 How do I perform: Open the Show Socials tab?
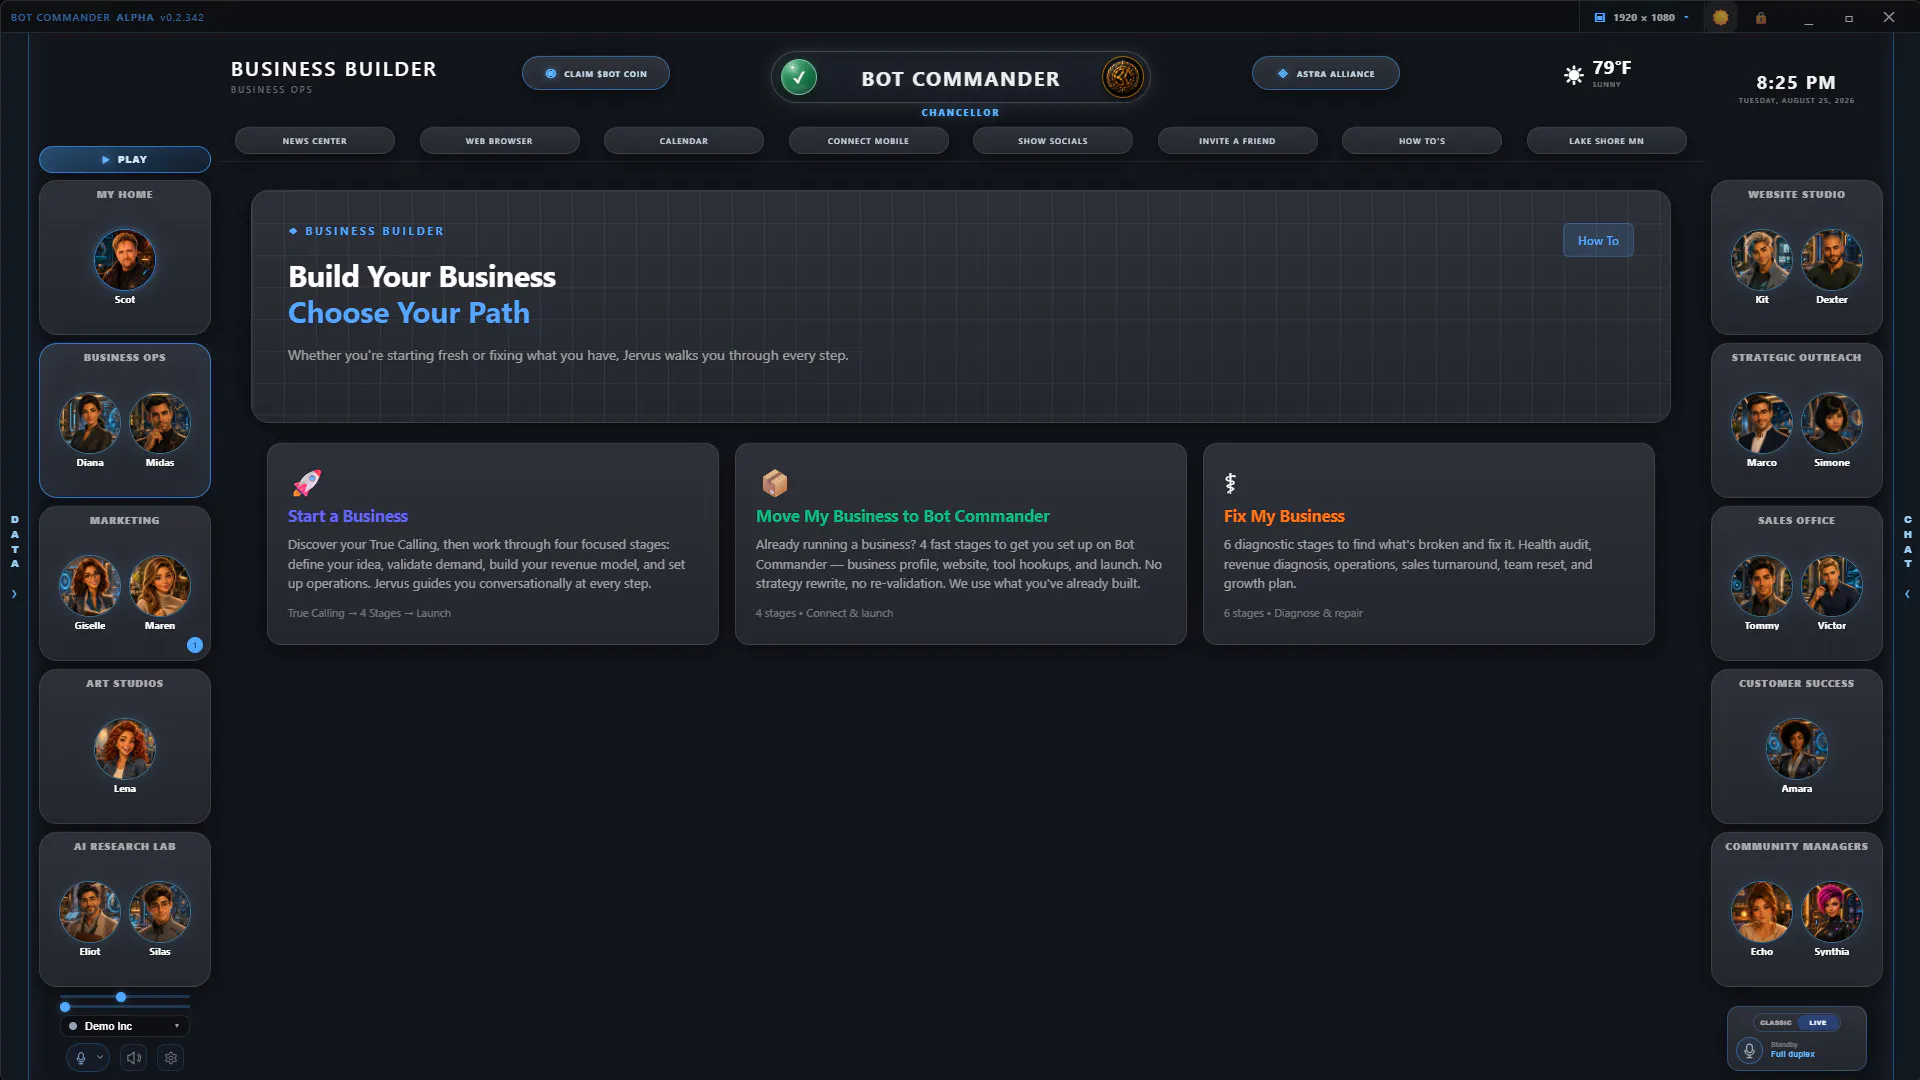tap(1053, 141)
